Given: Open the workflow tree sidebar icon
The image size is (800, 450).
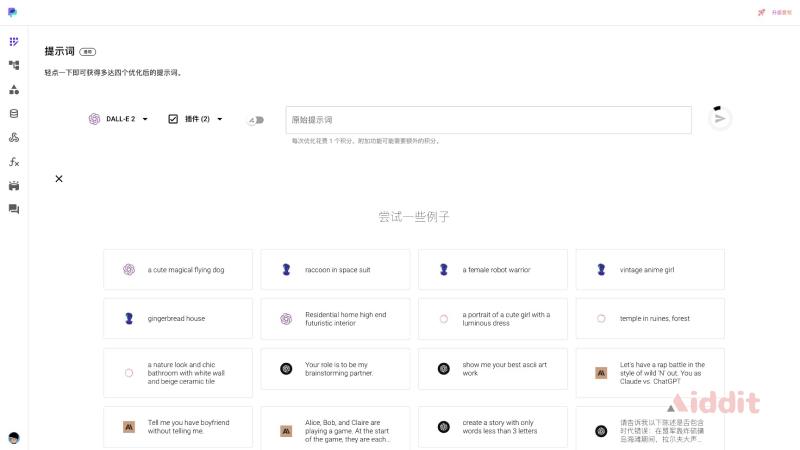Looking at the screenshot, I should (x=14, y=65).
